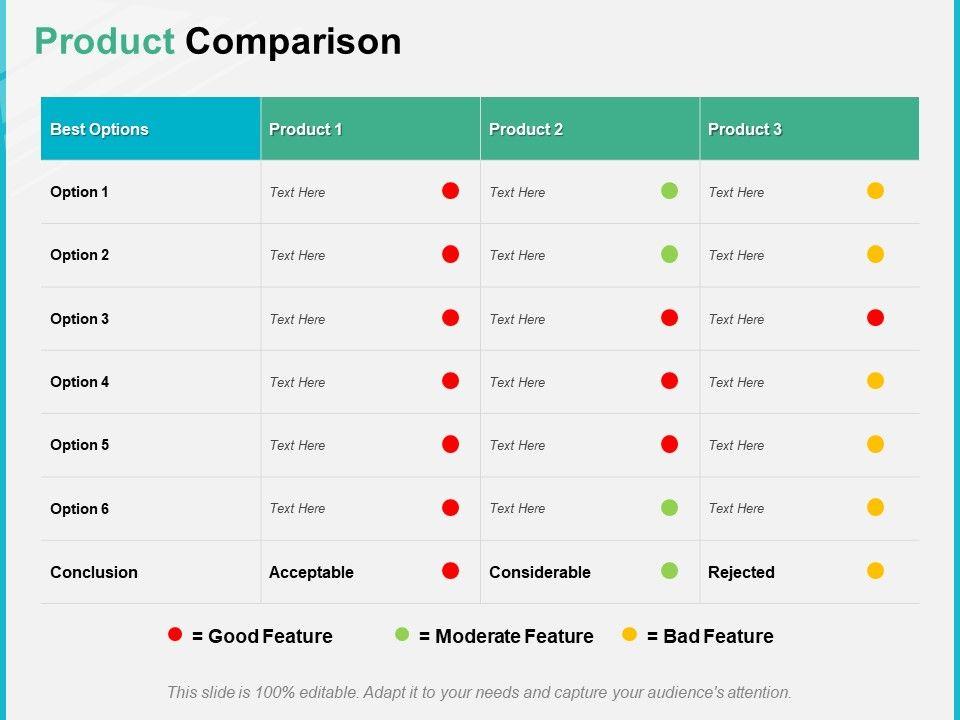Click the red dot in Product 2 Option 5
This screenshot has height=720, width=960.
(670, 444)
